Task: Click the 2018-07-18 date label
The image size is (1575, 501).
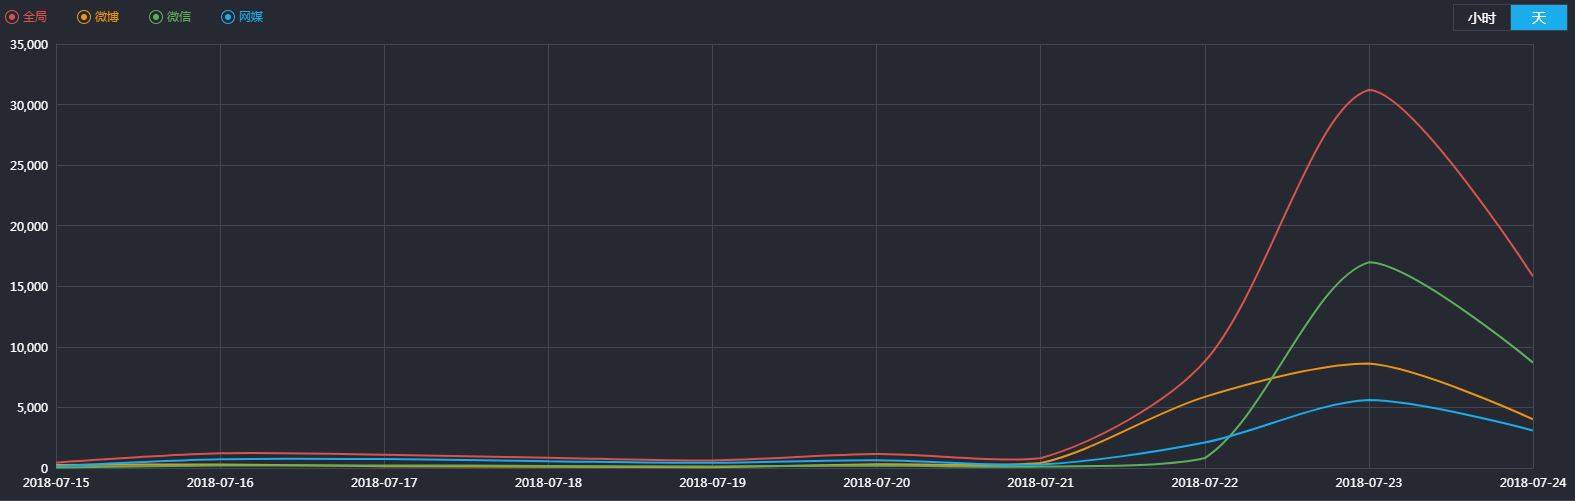Action: tap(548, 483)
